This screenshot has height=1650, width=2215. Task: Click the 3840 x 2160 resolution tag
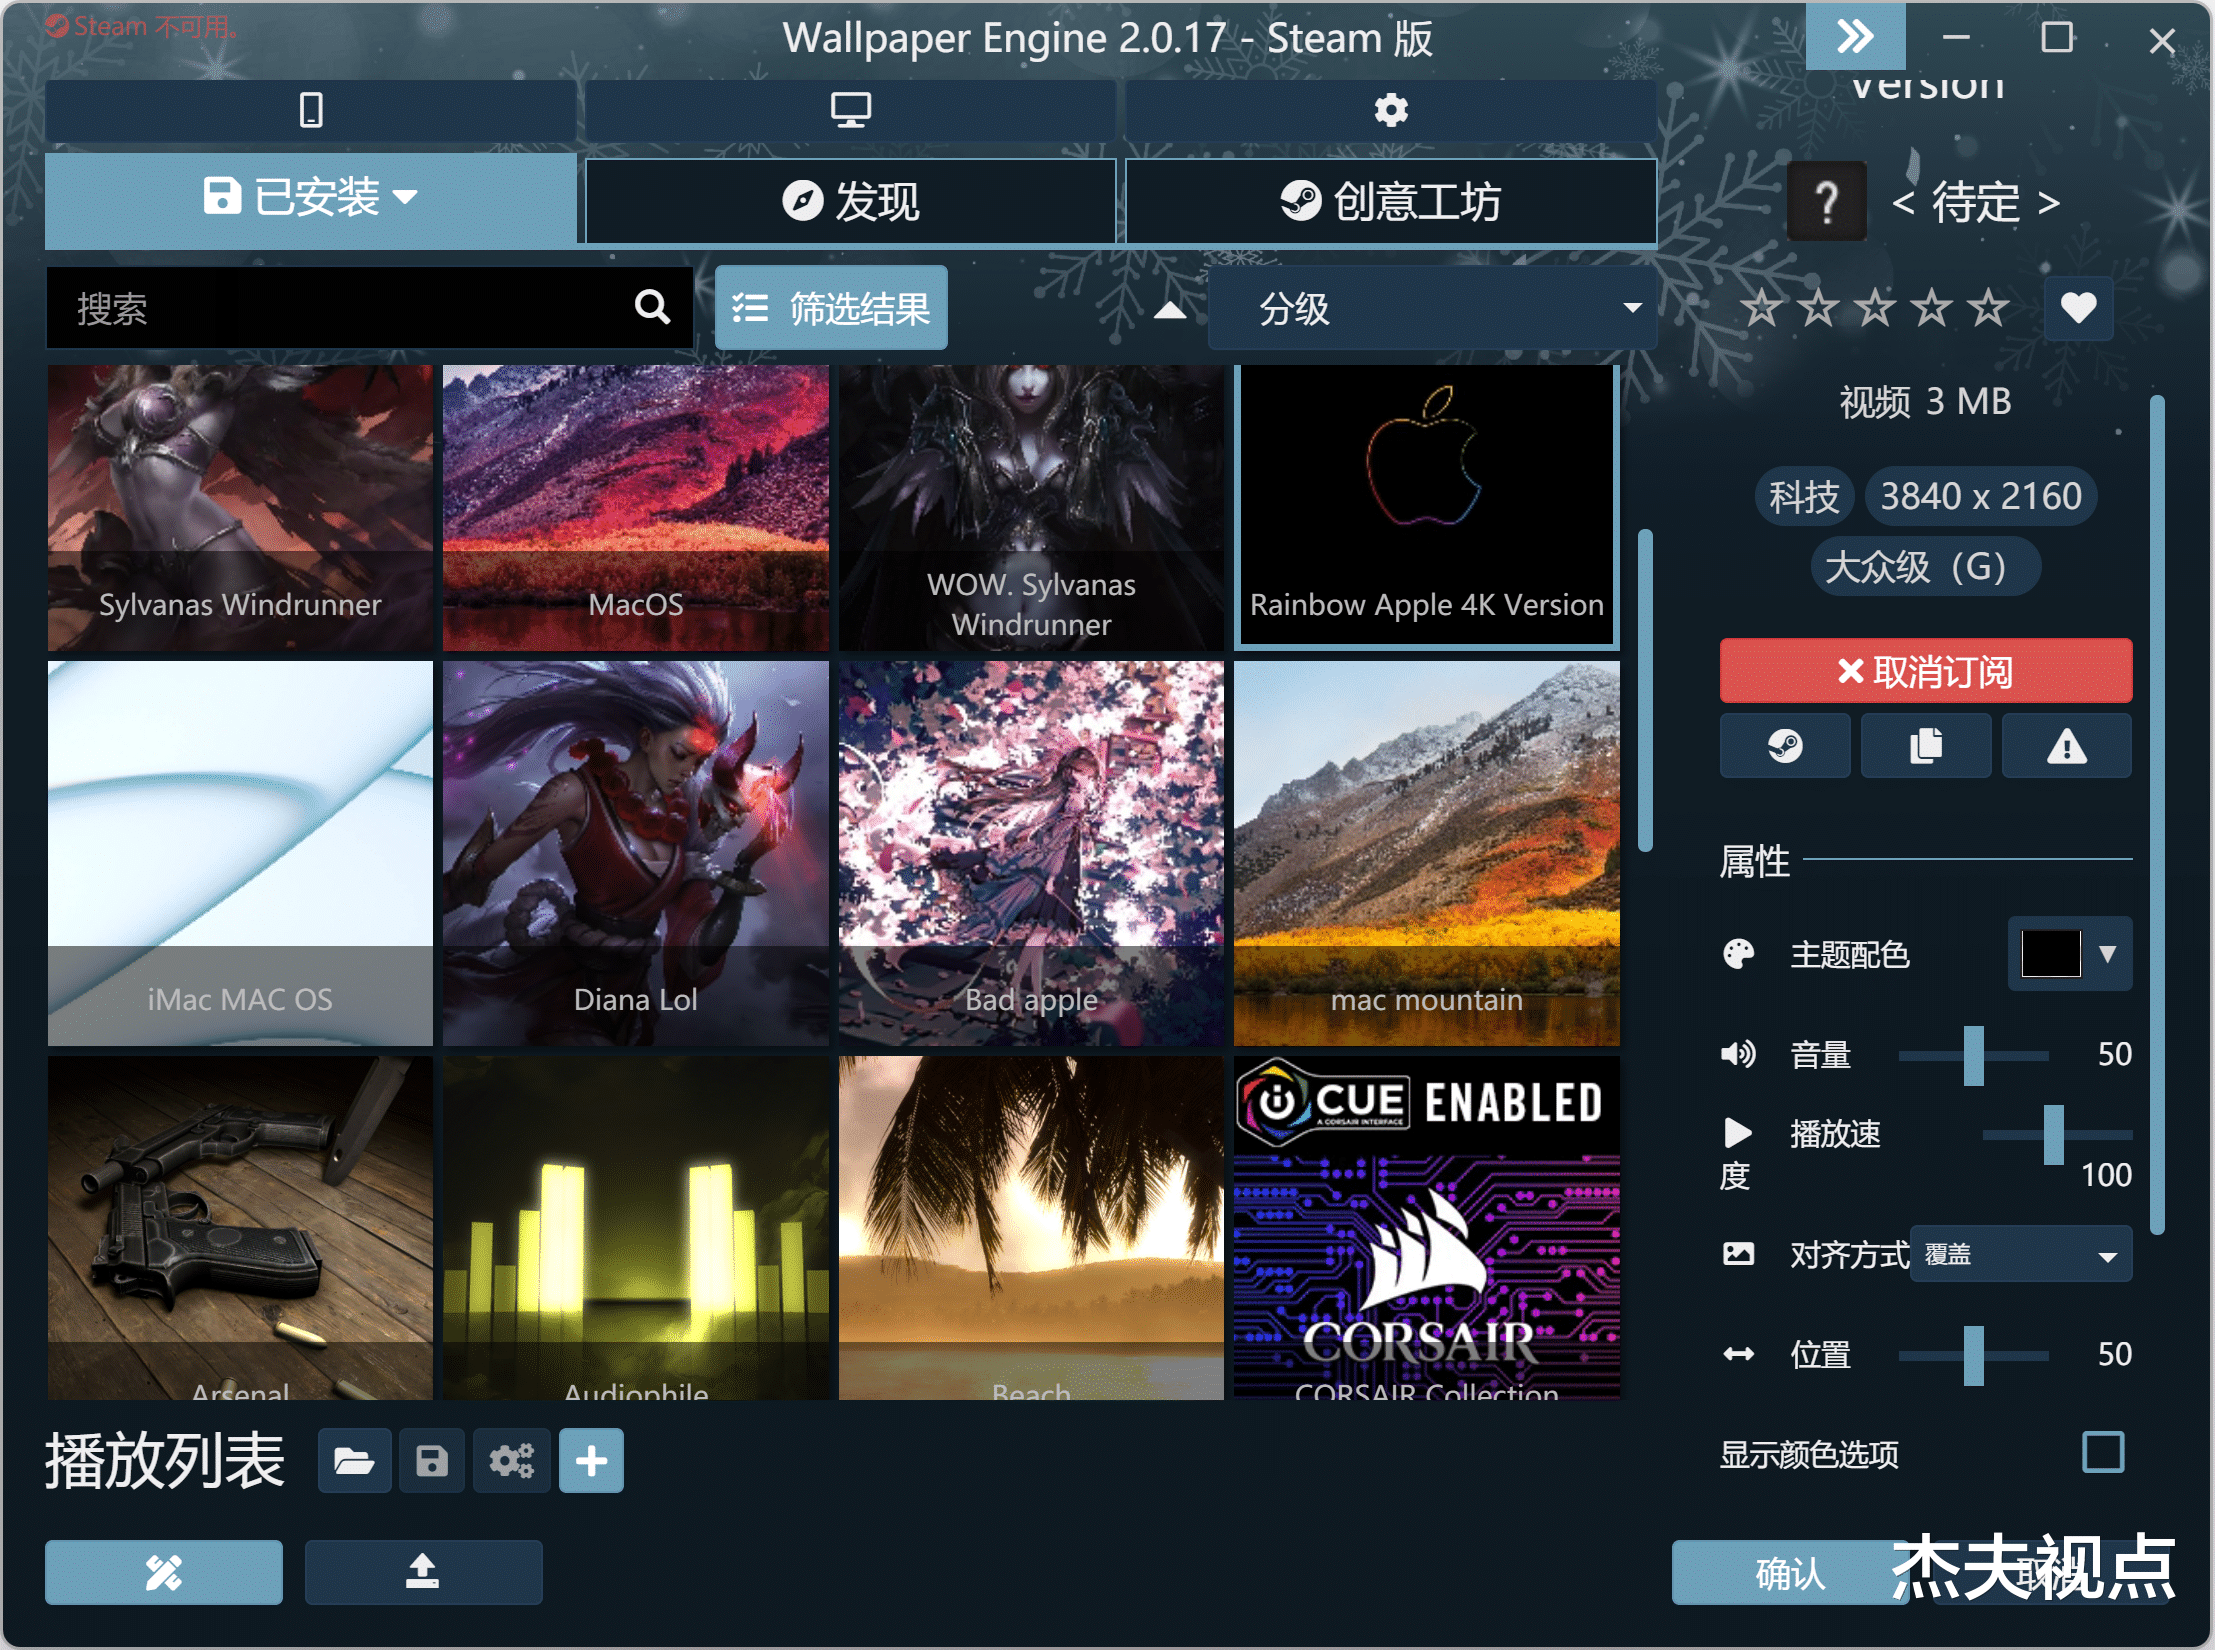coord(1980,496)
